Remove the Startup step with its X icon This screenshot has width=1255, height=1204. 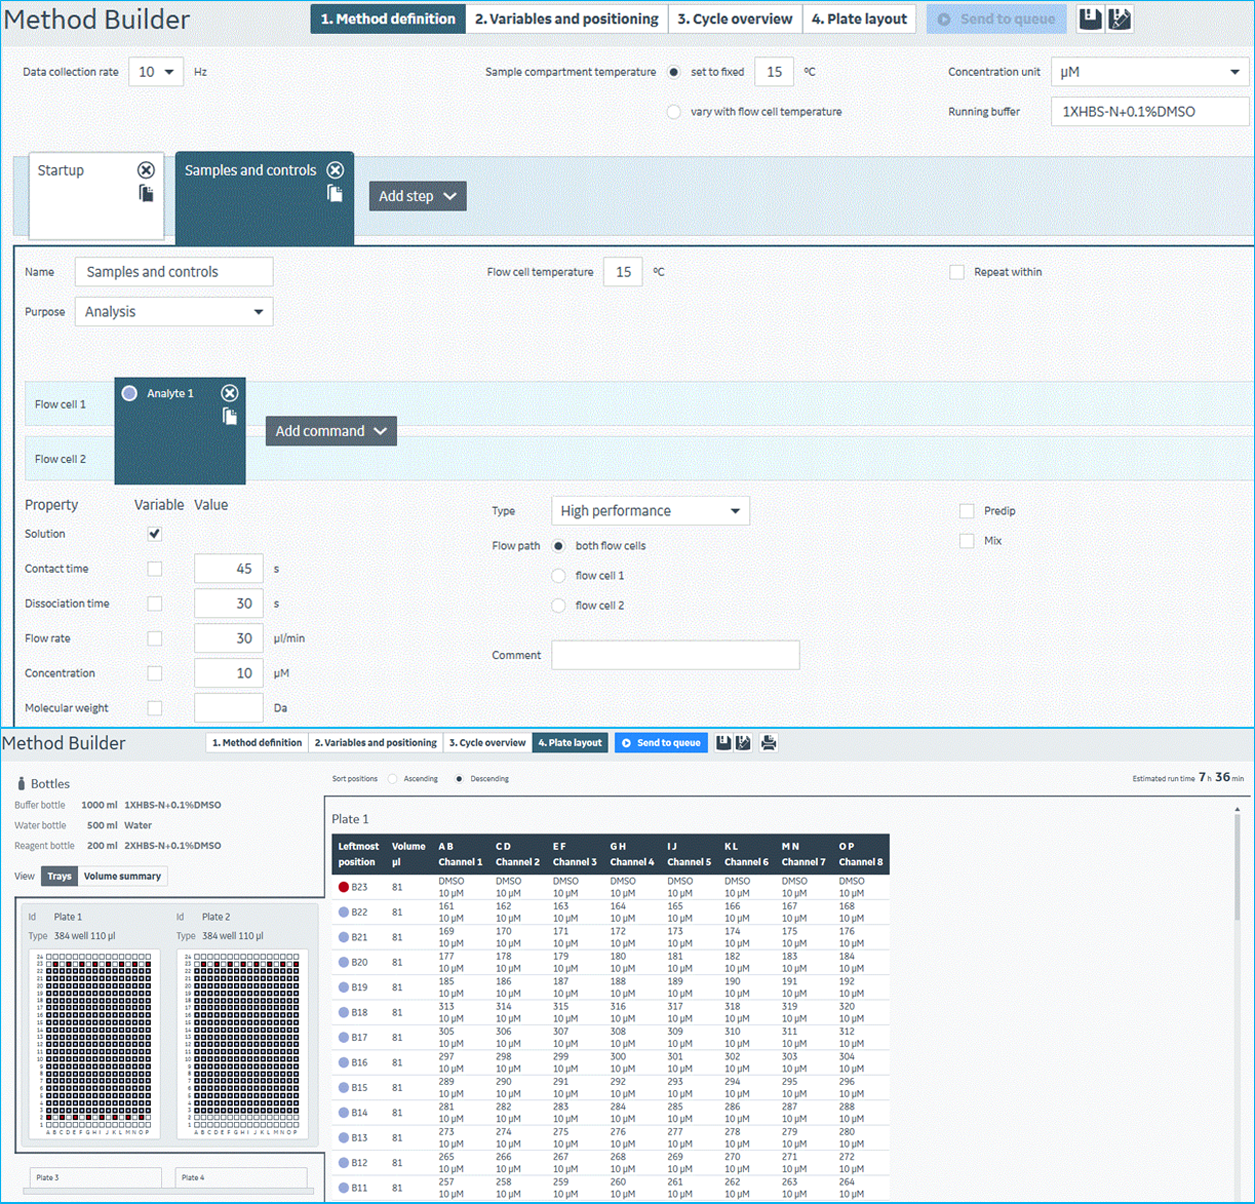tap(146, 170)
